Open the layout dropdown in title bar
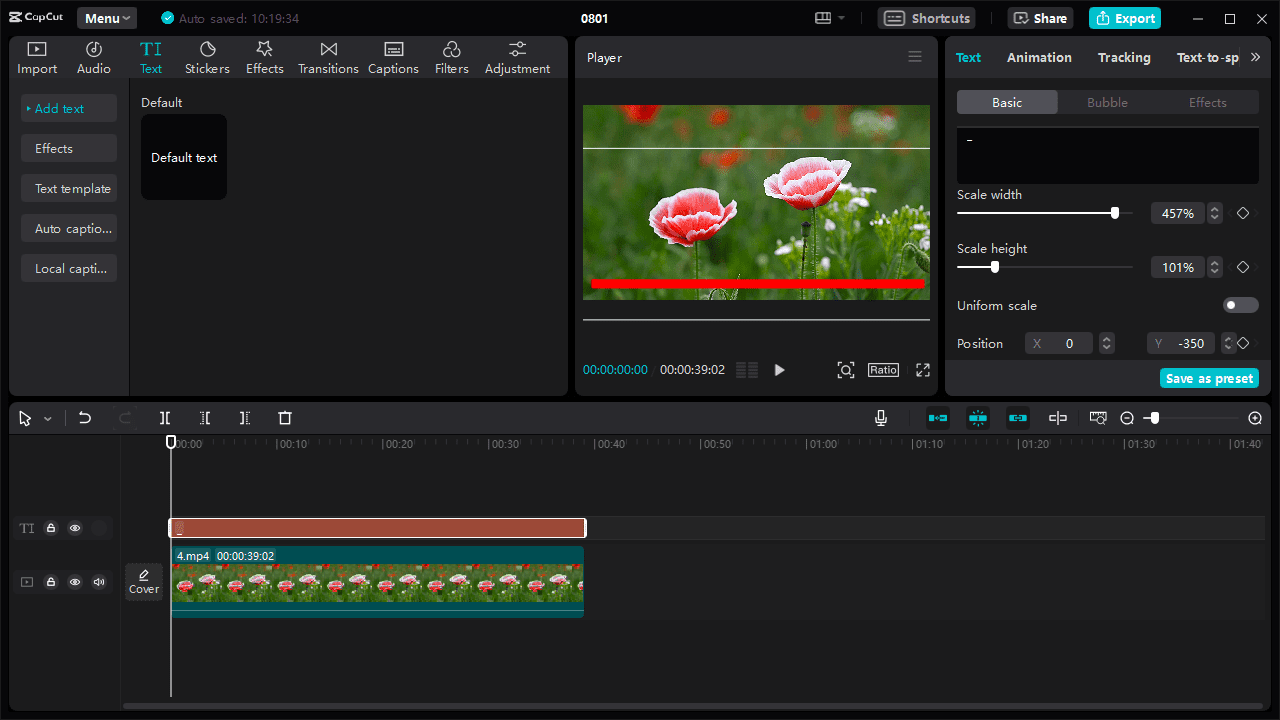 coord(830,18)
